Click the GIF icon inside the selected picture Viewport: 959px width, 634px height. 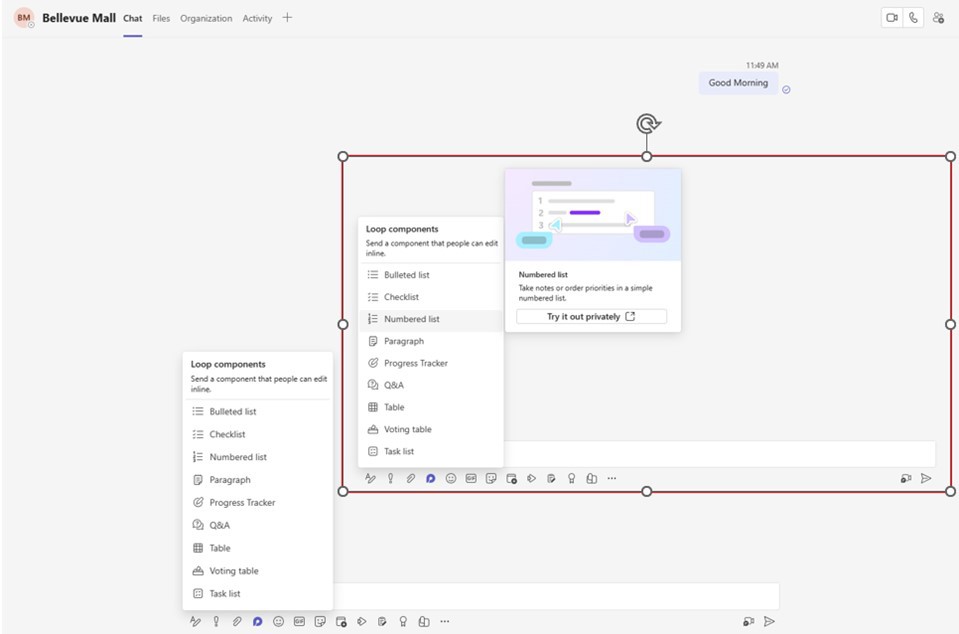[471, 478]
